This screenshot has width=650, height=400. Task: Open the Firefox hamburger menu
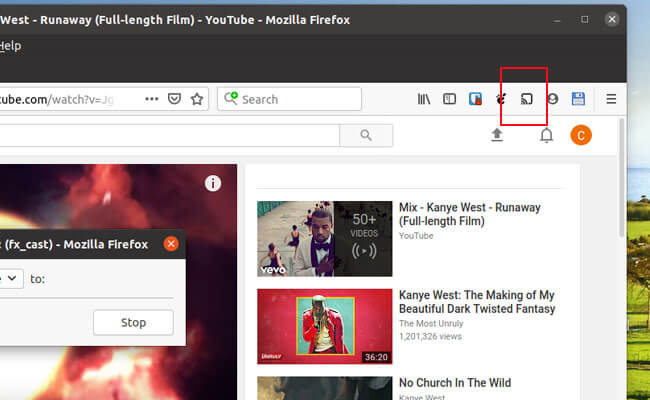[611, 99]
